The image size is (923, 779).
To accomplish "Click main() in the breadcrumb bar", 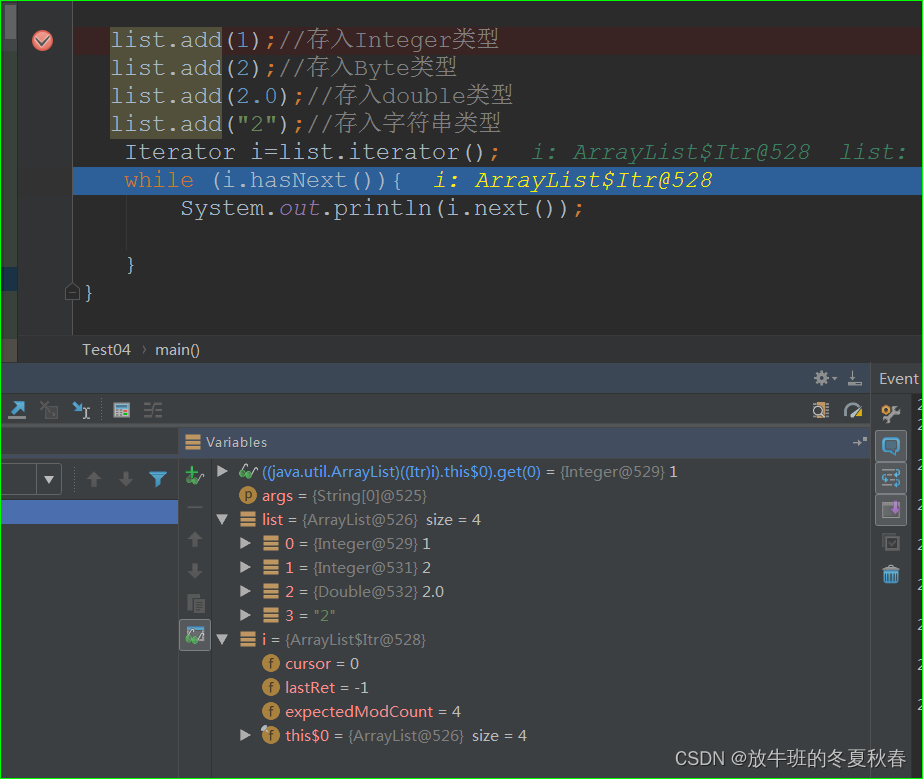I will click(177, 350).
